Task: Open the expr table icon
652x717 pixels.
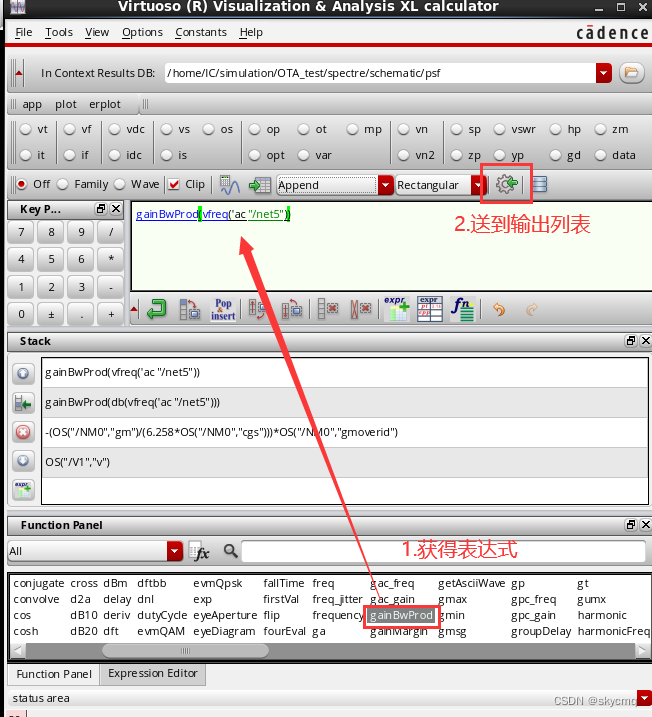Action: tap(429, 309)
